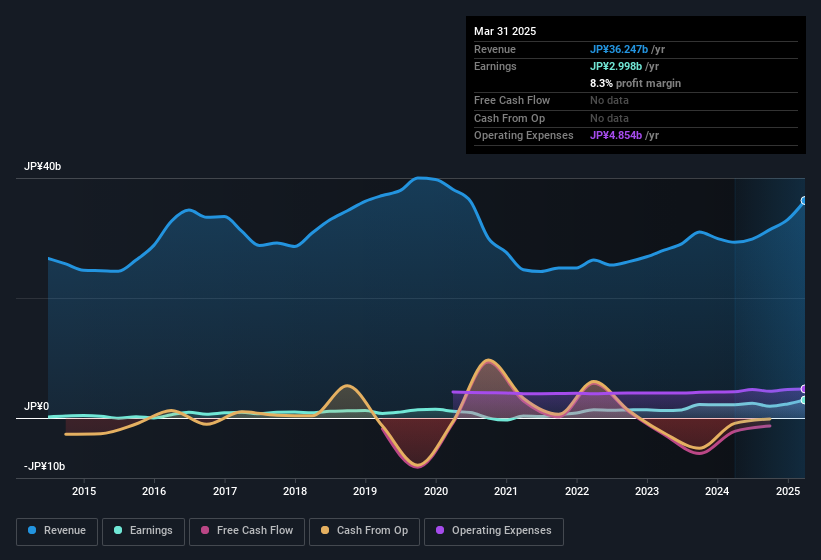This screenshot has height=560, width=821.
Task: Click the JP¥4.854b operating expenses value
Action: [616, 136]
